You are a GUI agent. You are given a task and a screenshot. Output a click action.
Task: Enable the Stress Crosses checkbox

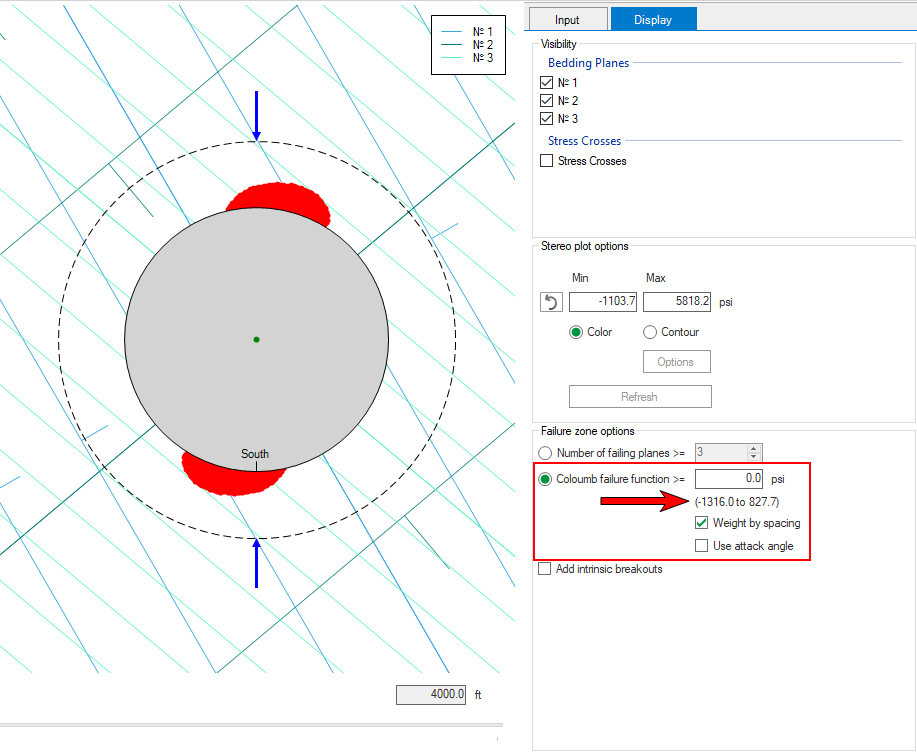[x=546, y=161]
